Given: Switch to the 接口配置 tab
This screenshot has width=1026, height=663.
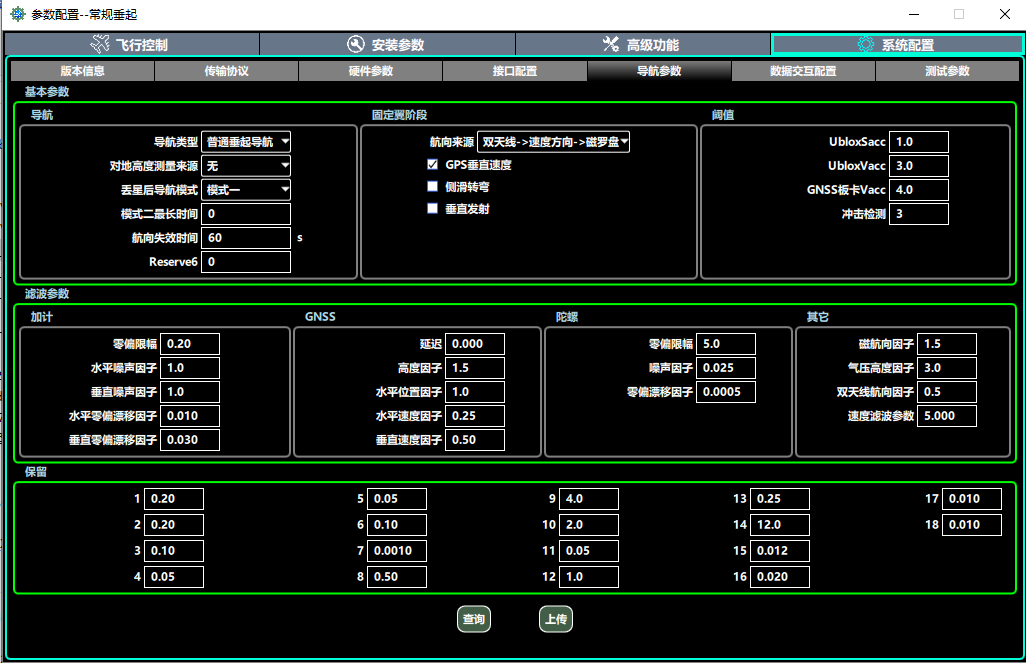Looking at the screenshot, I should 515,71.
